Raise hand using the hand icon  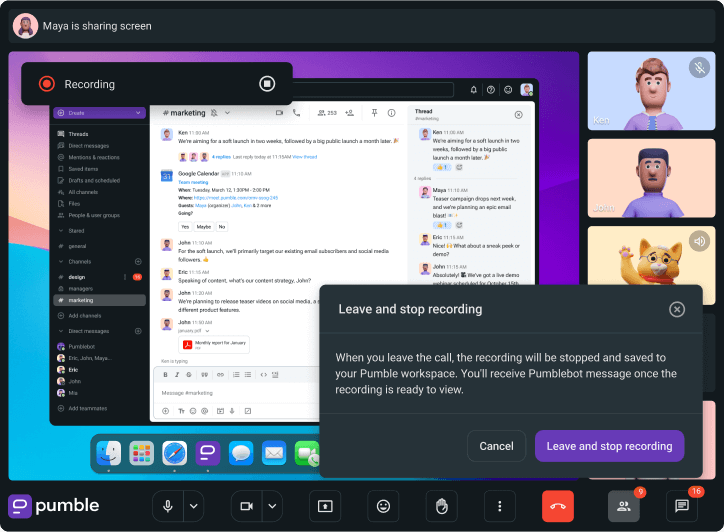point(441,506)
